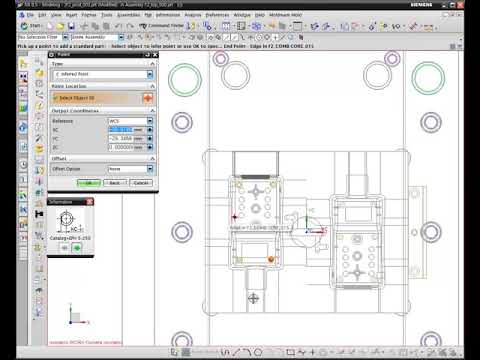Open the Command Finder

[x=161, y=26]
